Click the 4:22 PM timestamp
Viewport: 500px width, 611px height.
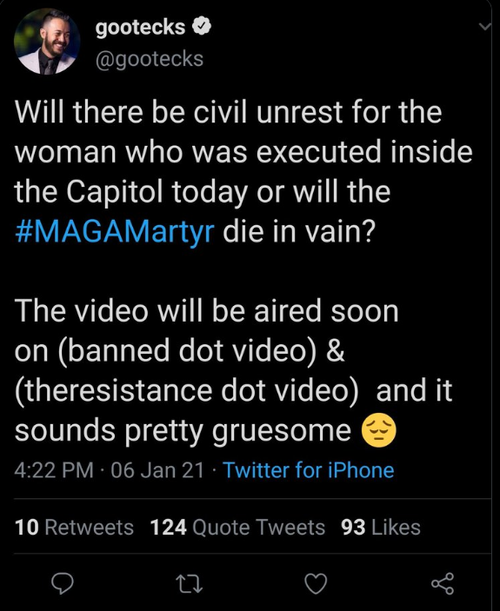[x=54, y=470]
